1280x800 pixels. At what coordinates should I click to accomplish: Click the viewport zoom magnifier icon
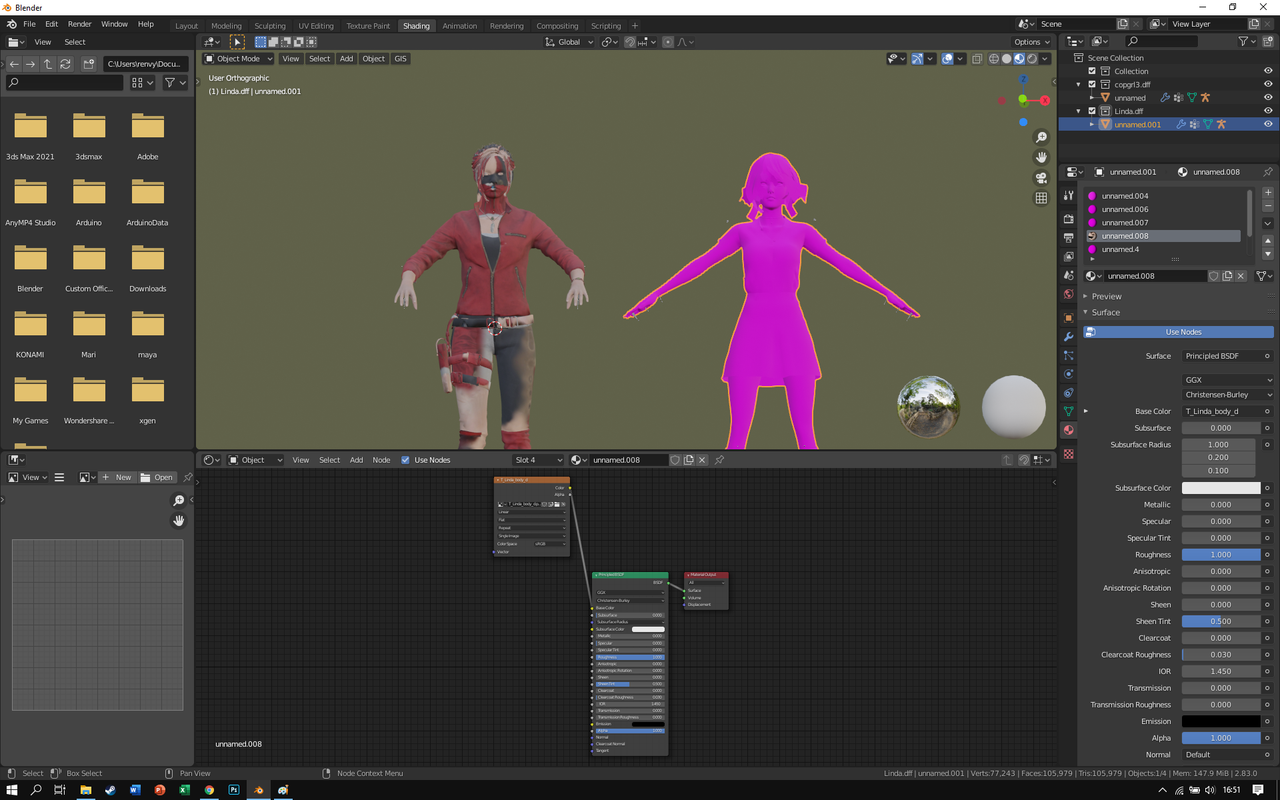click(x=1041, y=137)
